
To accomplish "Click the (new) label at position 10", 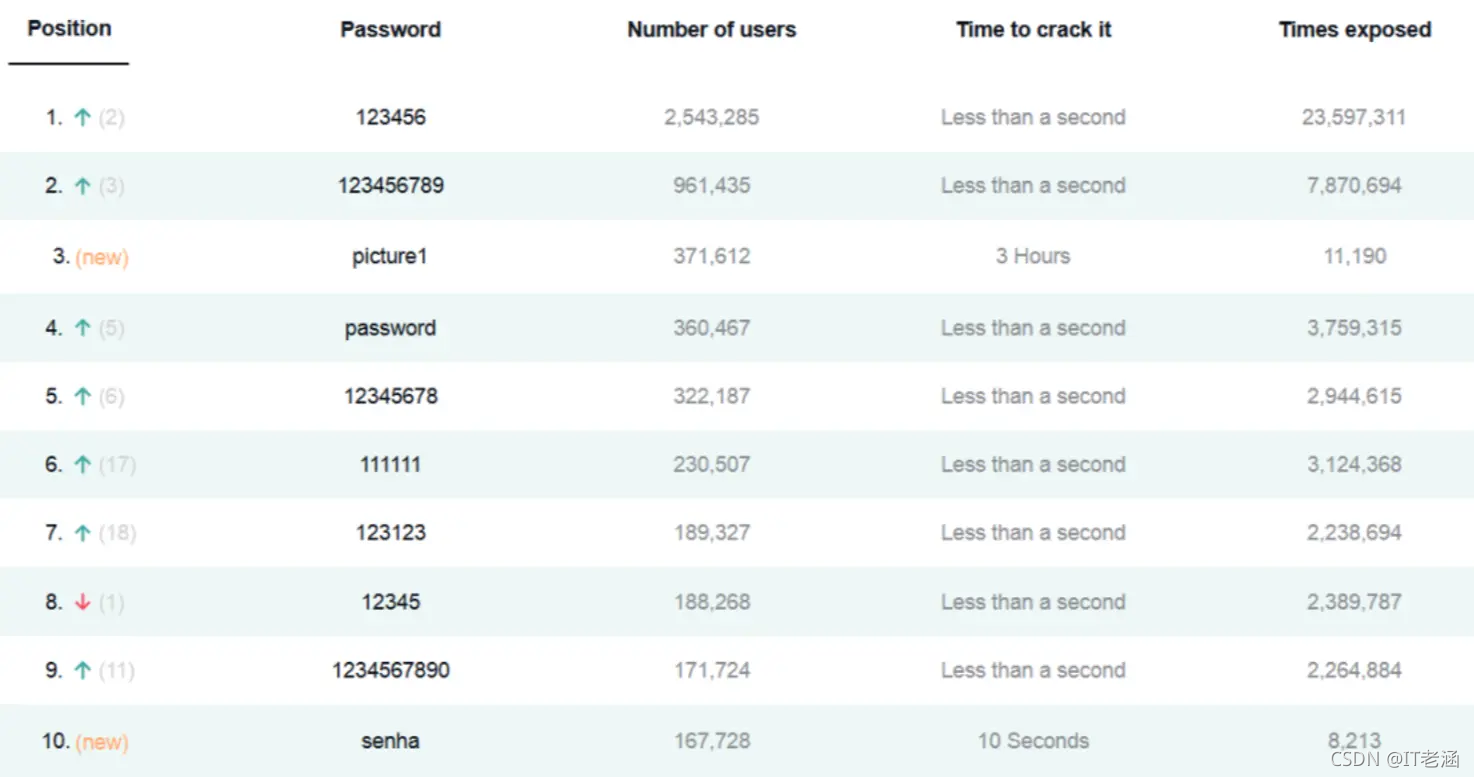I will (x=102, y=742).
